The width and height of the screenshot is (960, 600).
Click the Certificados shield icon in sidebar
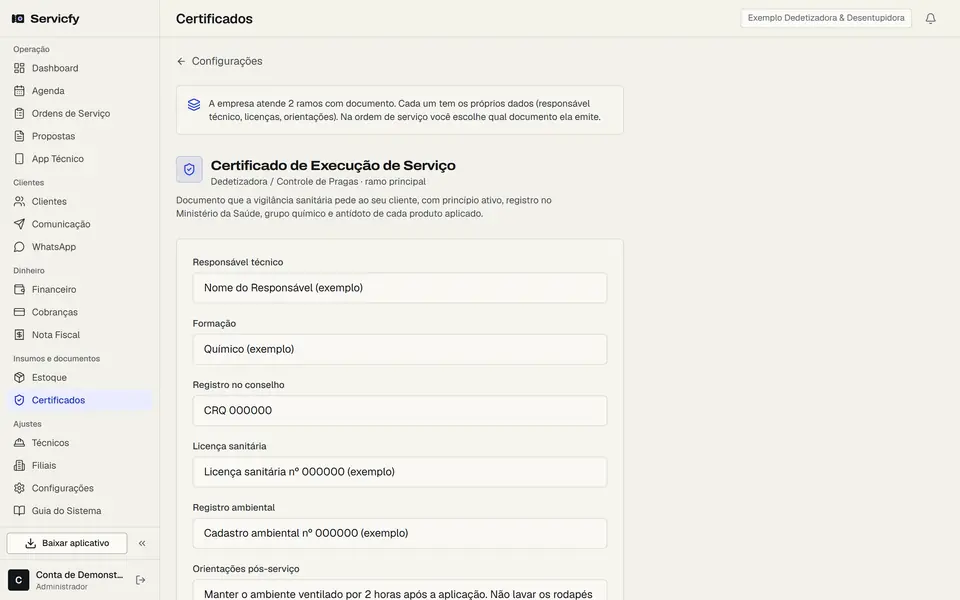coord(19,400)
